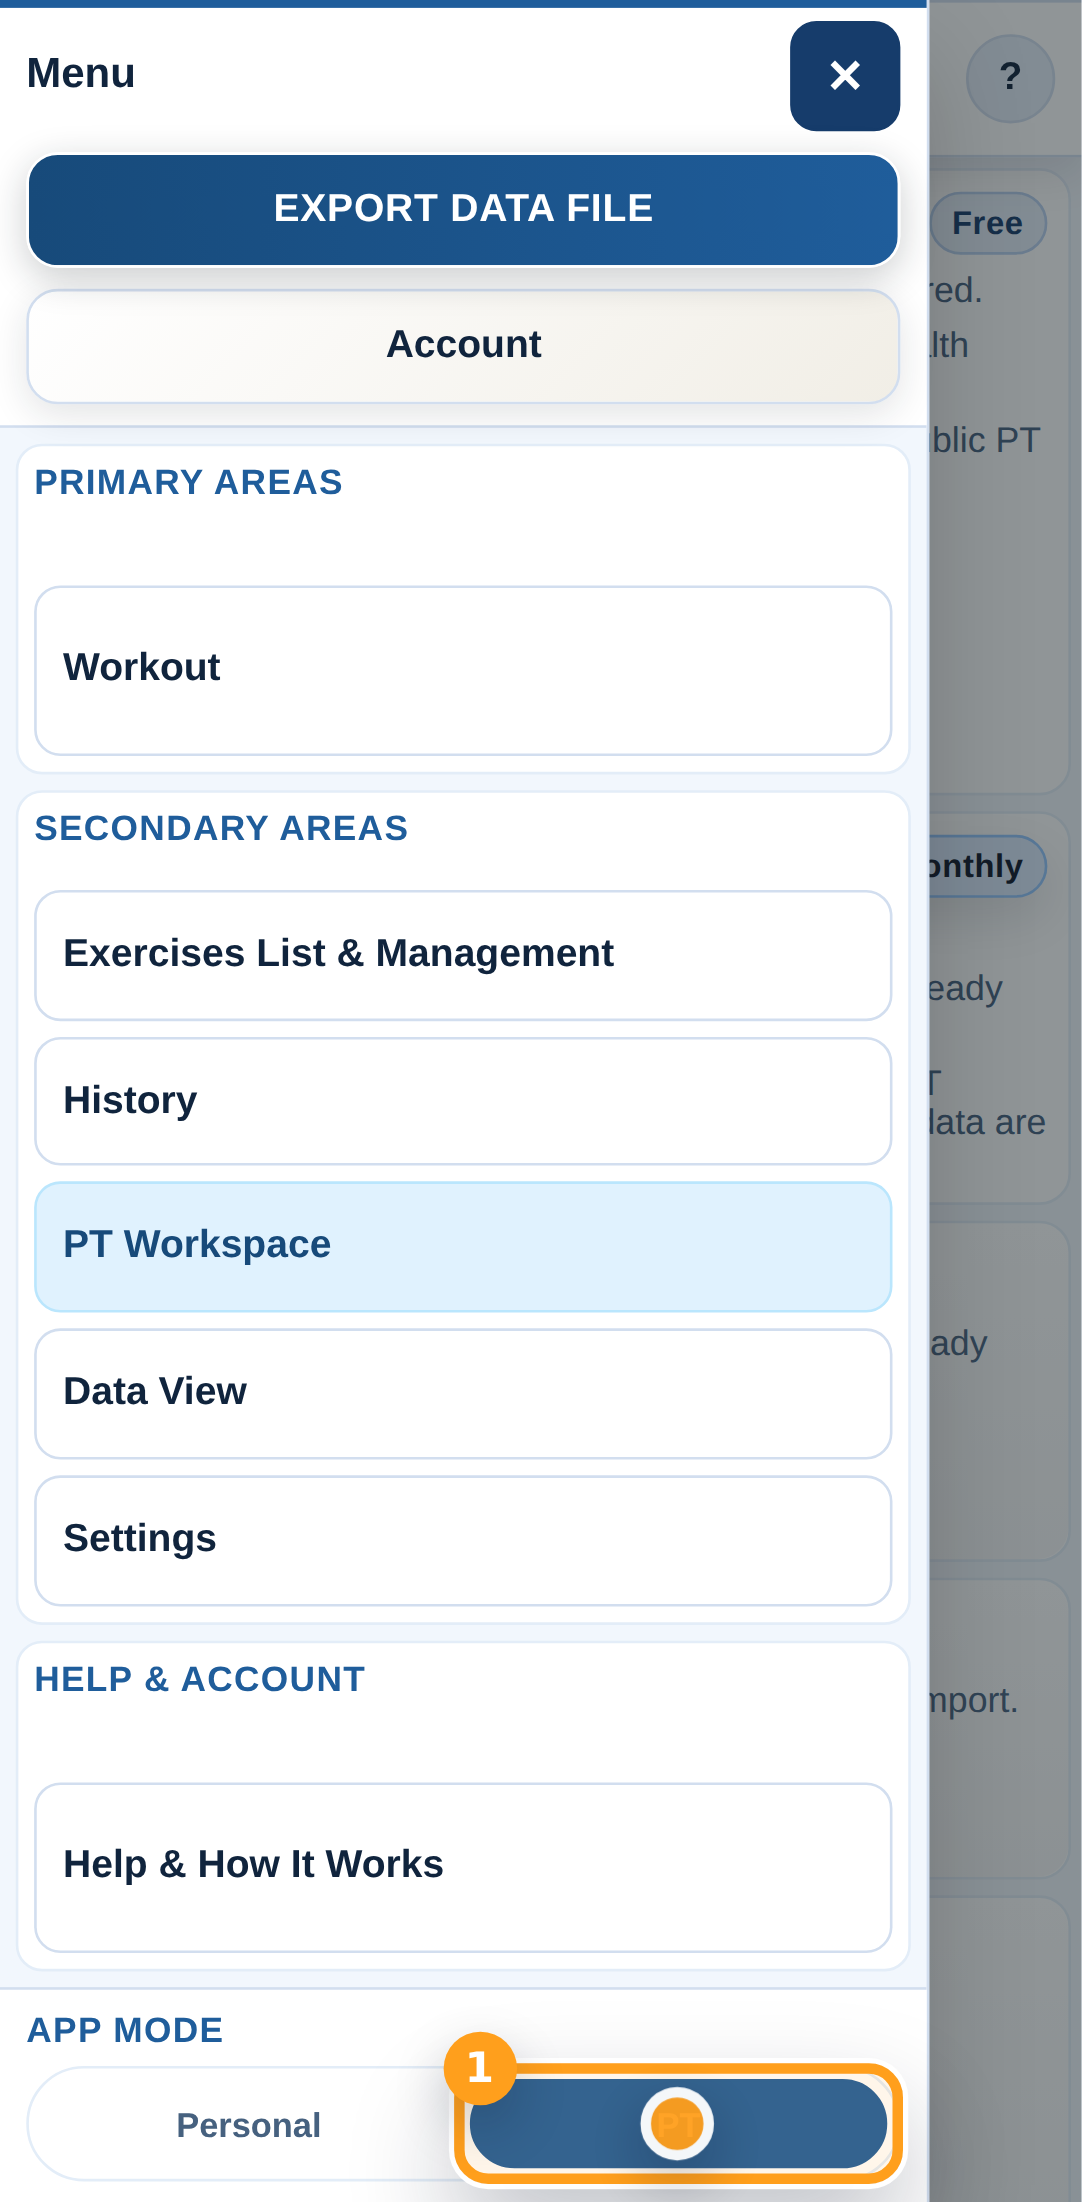
Task: Switch app mode to Personal
Action: click(248, 2125)
